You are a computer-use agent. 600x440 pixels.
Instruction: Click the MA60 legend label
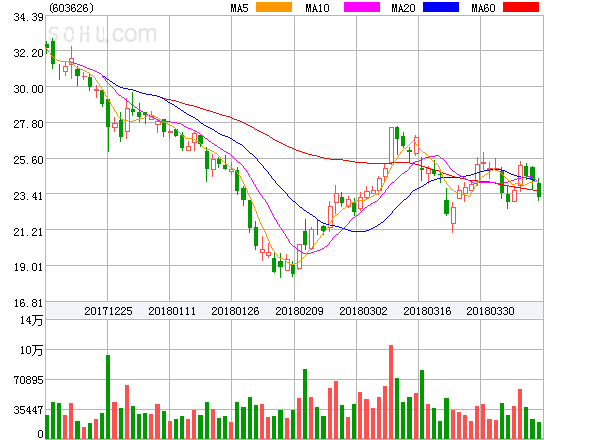483,8
